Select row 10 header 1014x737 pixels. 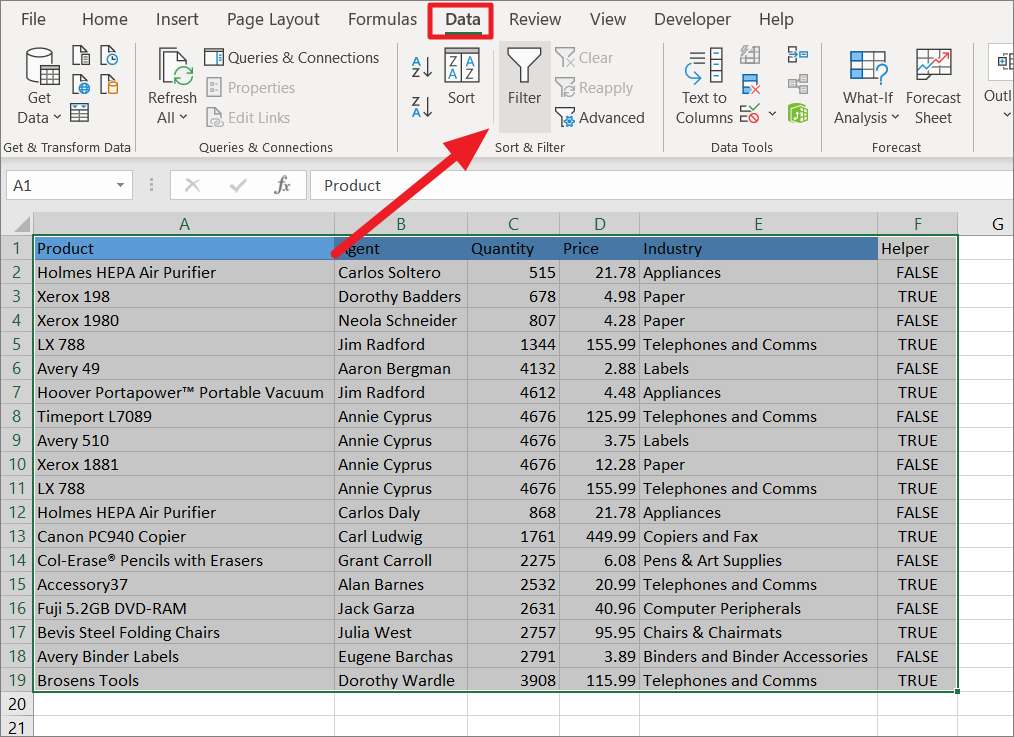click(17, 464)
